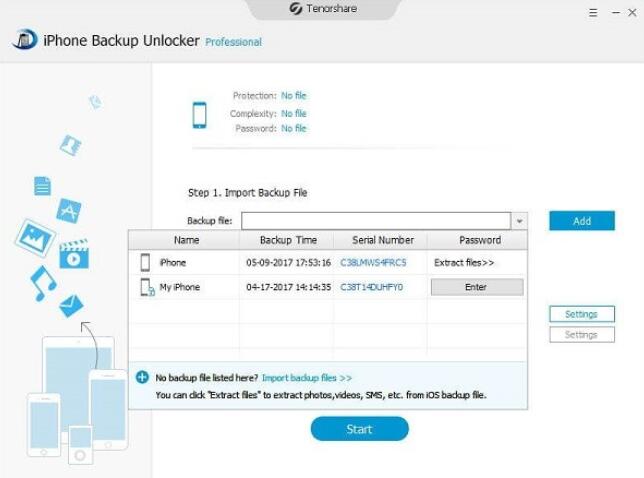Screen dimensions: 644x478
Task: Click the device icon in iPhone row
Action: [145, 262]
